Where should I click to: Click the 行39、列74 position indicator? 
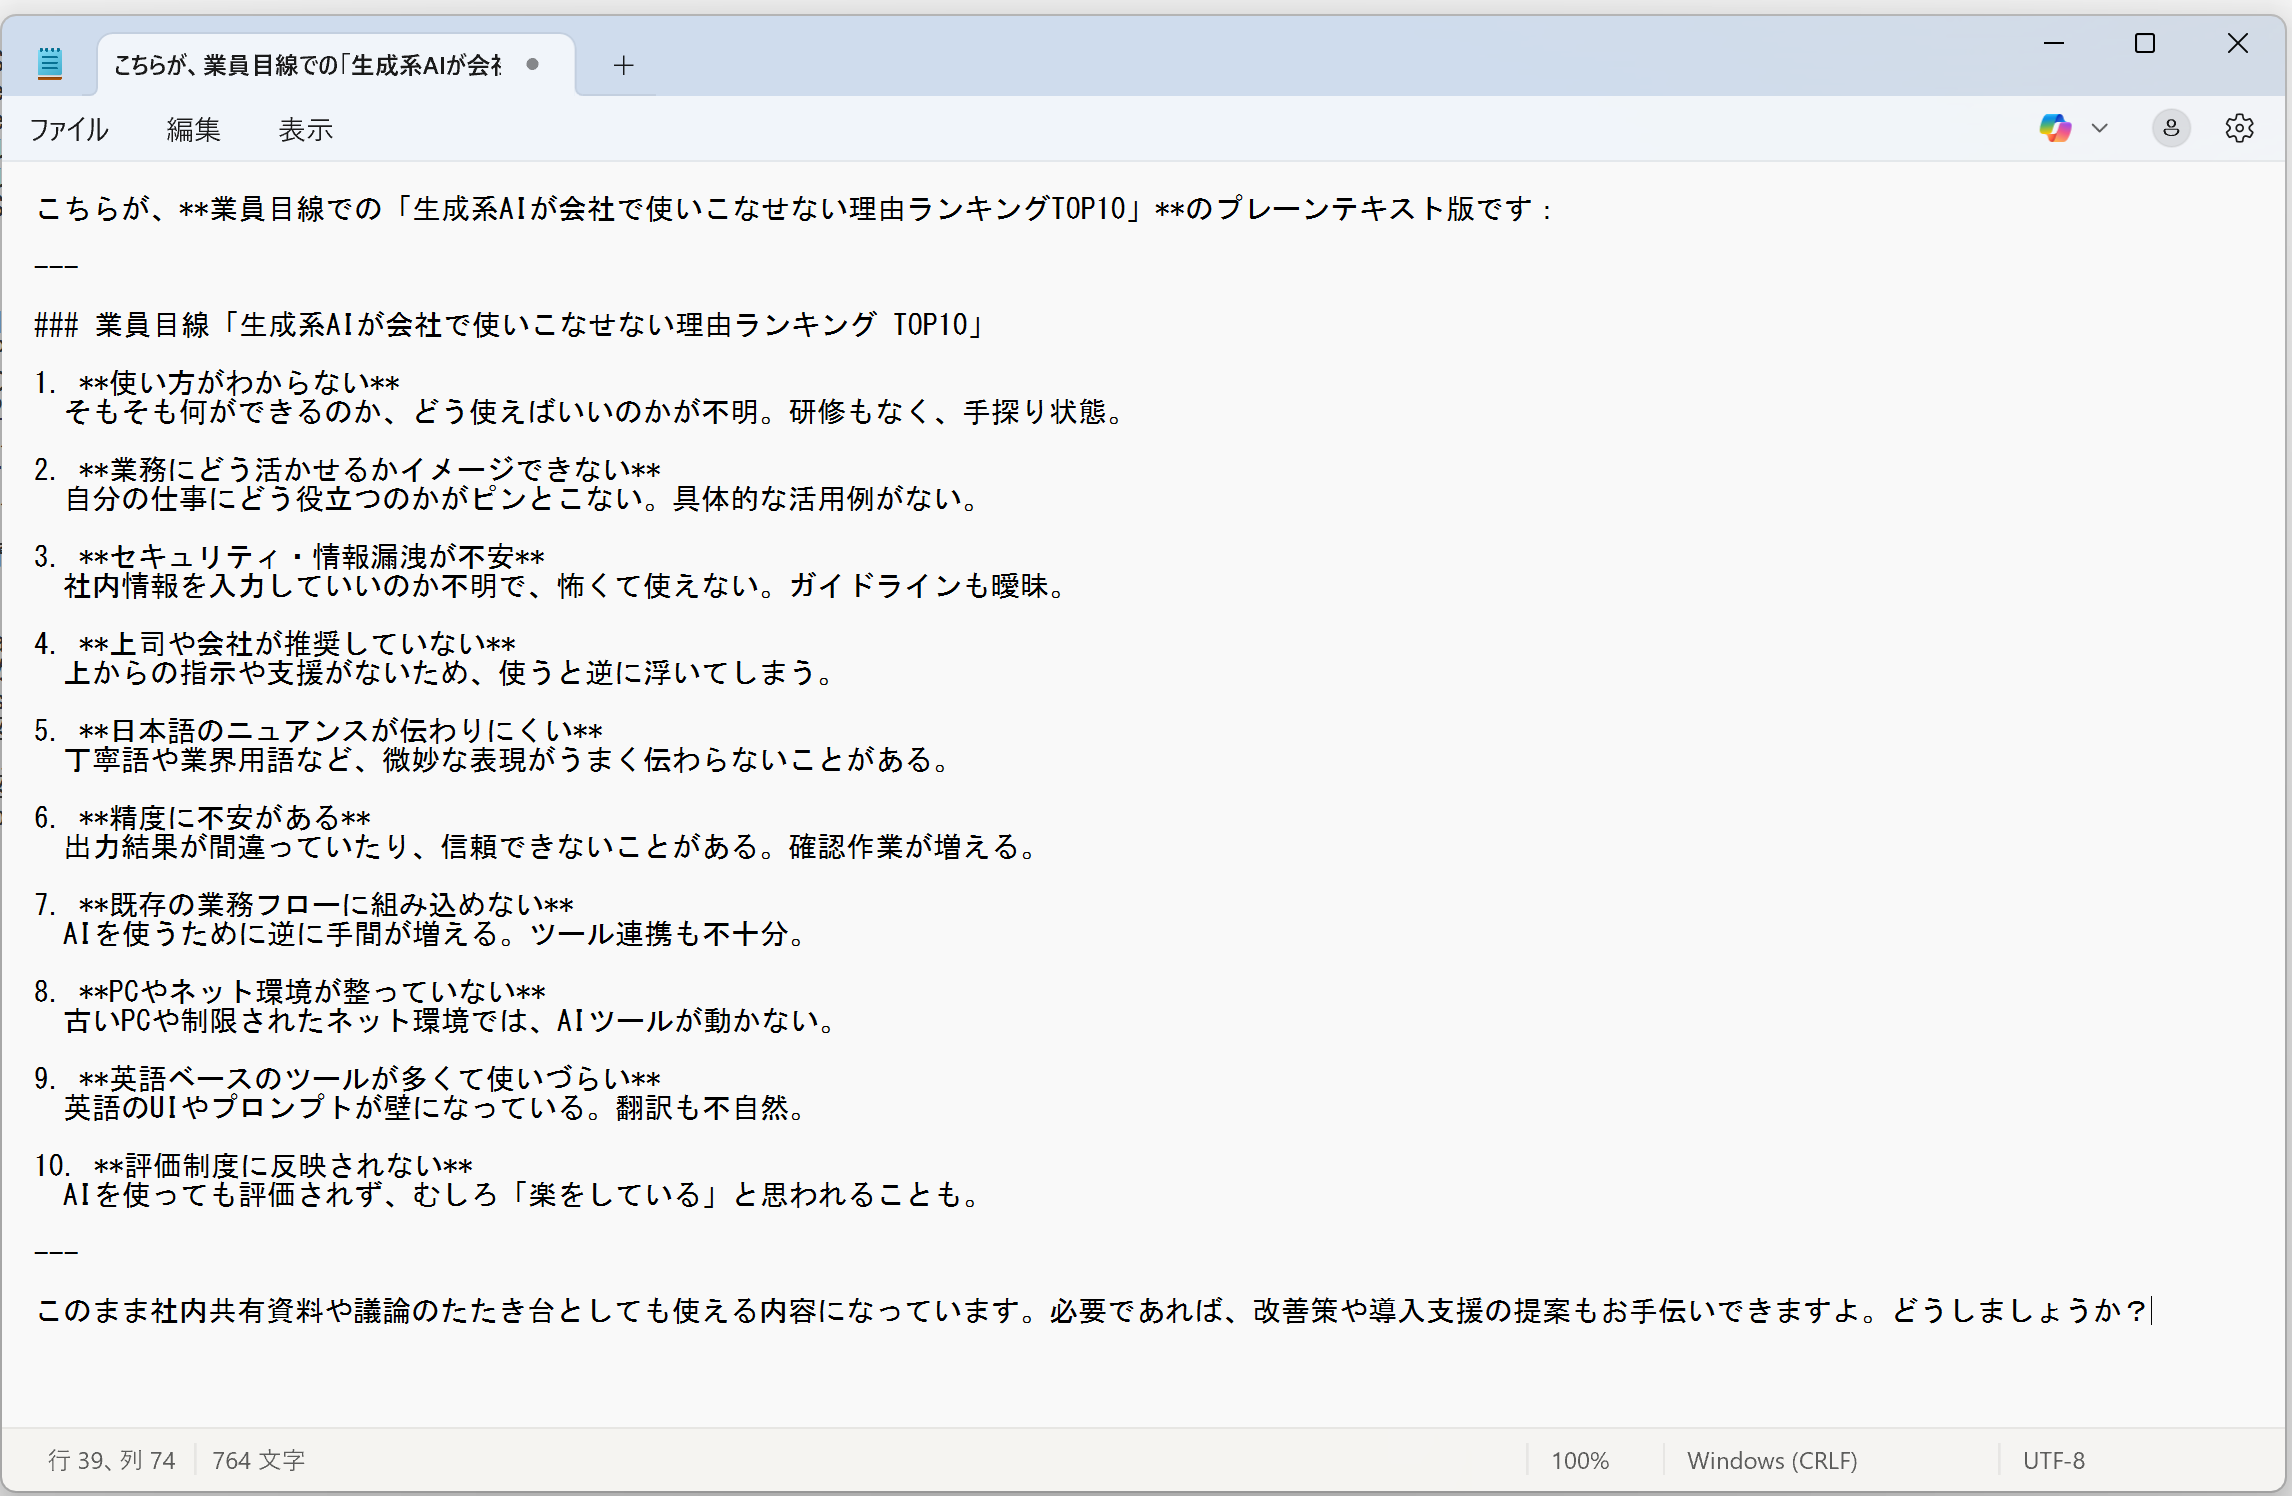(x=112, y=1460)
